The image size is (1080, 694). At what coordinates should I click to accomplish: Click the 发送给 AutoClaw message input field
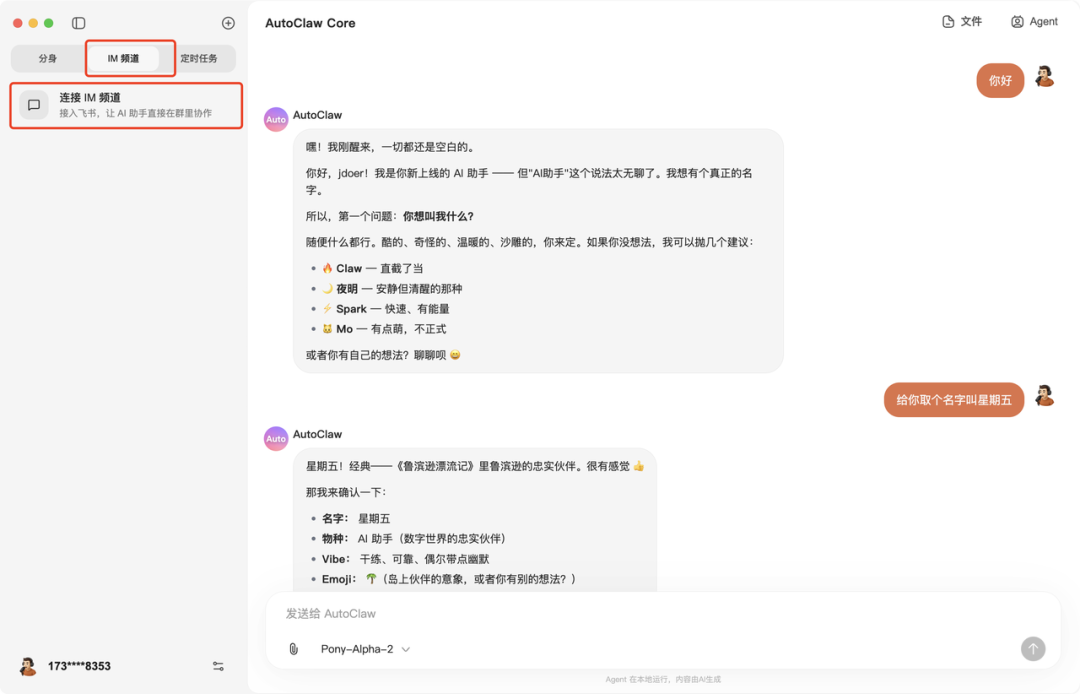[600, 613]
